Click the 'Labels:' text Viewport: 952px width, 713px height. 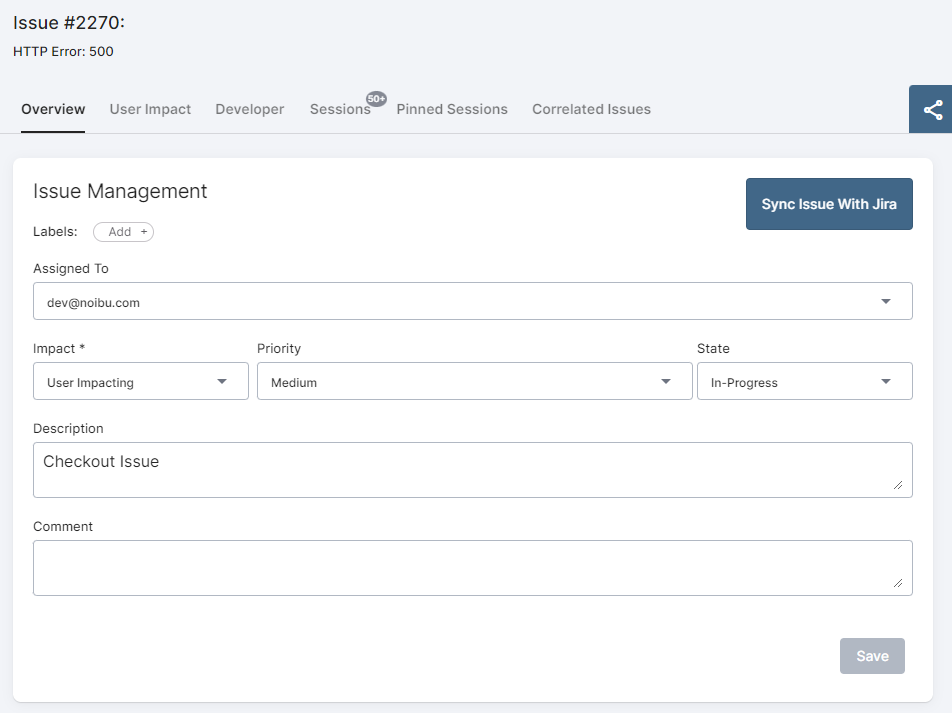[55, 231]
